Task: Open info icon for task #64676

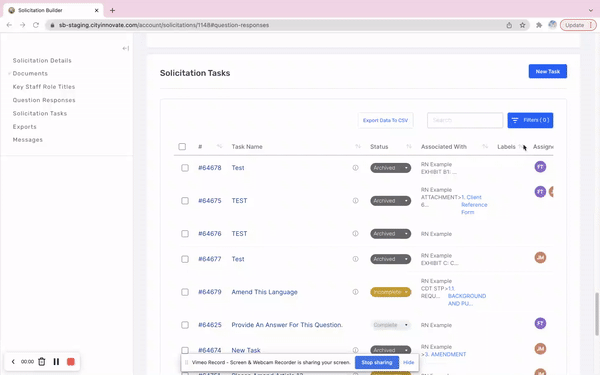Action: coord(355,233)
